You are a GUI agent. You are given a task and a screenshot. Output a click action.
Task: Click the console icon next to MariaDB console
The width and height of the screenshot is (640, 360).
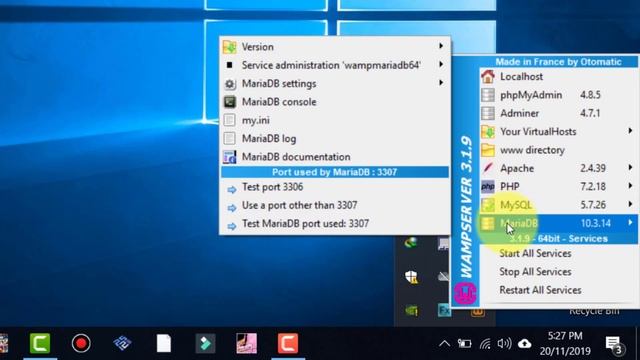[x=230, y=102]
